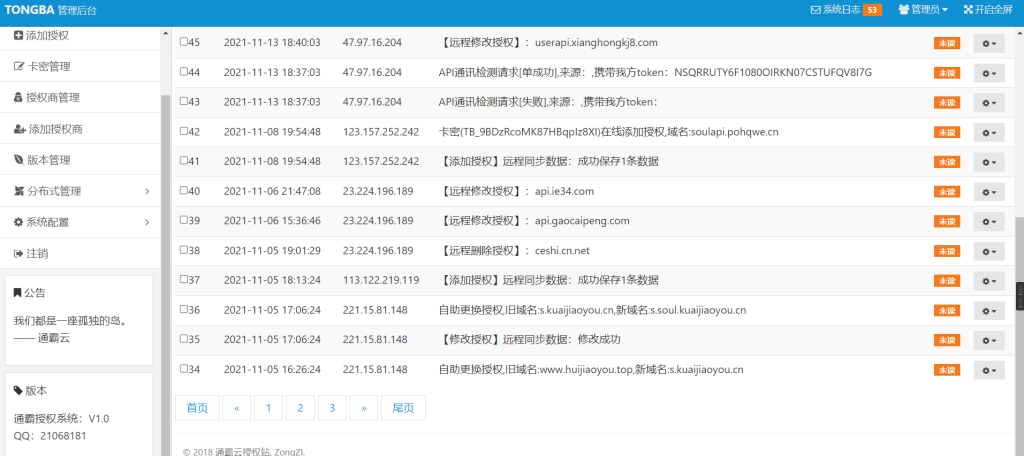The height and width of the screenshot is (456, 1024).
Task: Click timestamp 2021-11-05 19:01:29
Action: click(x=272, y=251)
